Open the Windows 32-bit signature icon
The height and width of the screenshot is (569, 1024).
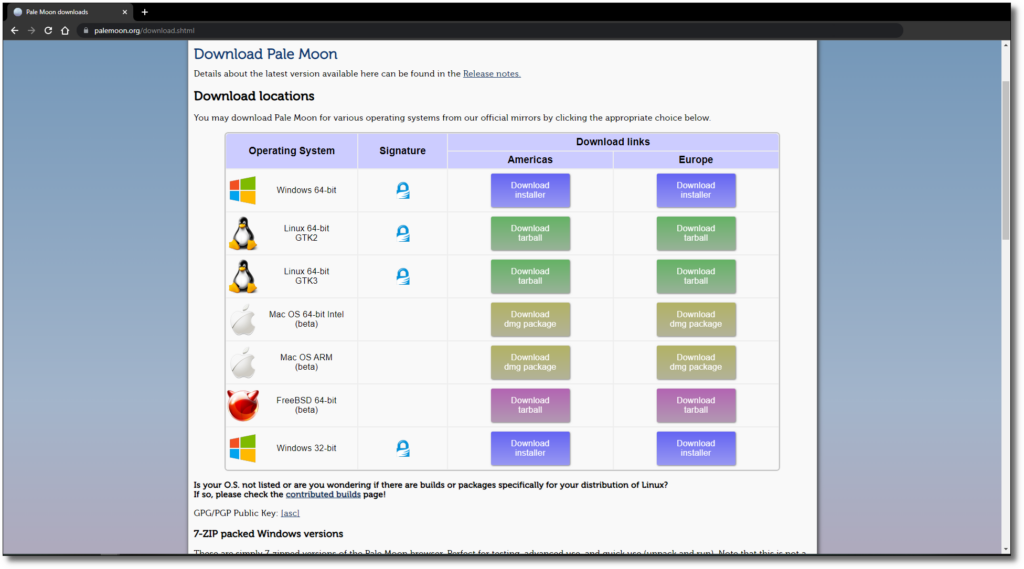tap(403, 448)
